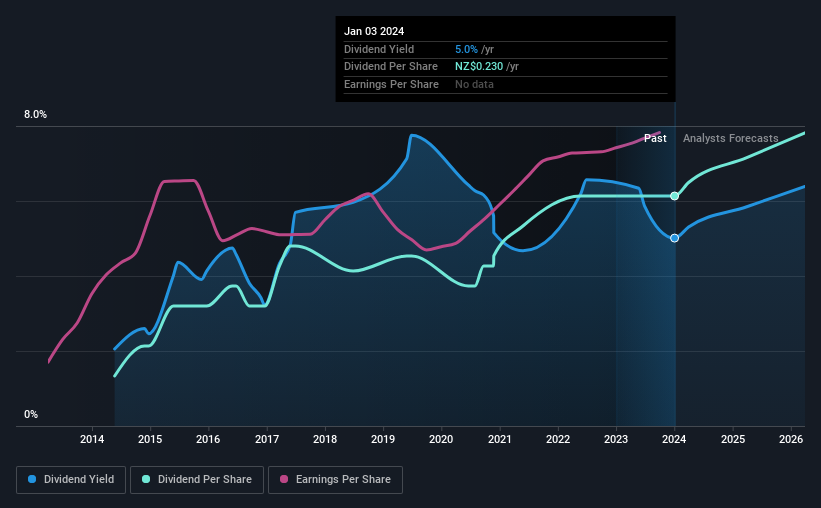Click the tooltip Earnings Per Share row label

click(391, 84)
